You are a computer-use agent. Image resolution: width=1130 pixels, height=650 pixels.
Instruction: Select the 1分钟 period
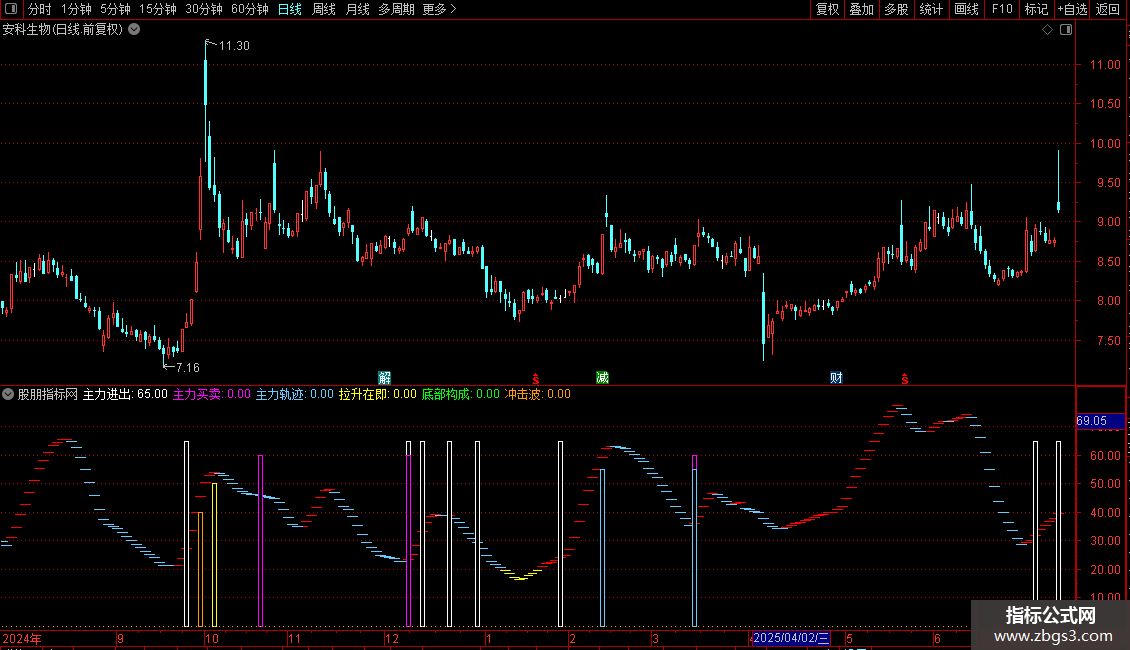pos(76,9)
